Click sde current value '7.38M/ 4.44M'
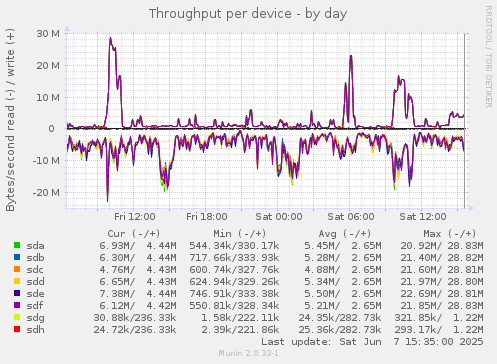This screenshot has height=364, width=497. [138, 294]
